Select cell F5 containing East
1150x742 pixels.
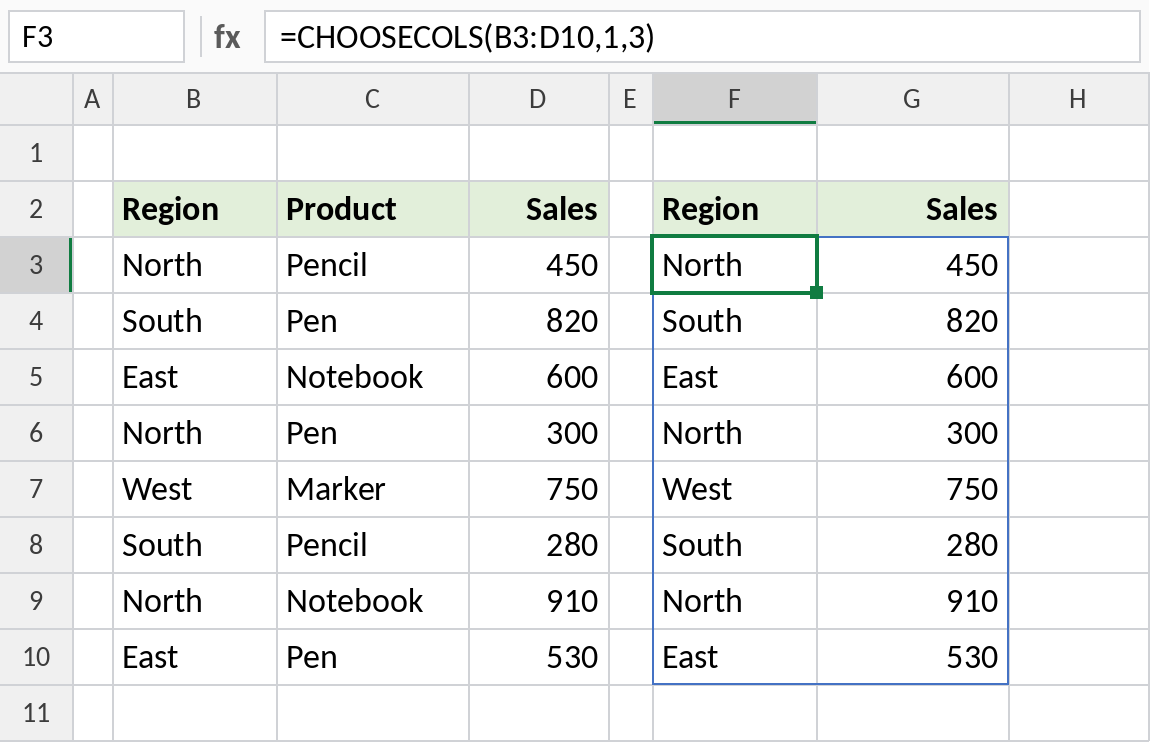pos(734,377)
